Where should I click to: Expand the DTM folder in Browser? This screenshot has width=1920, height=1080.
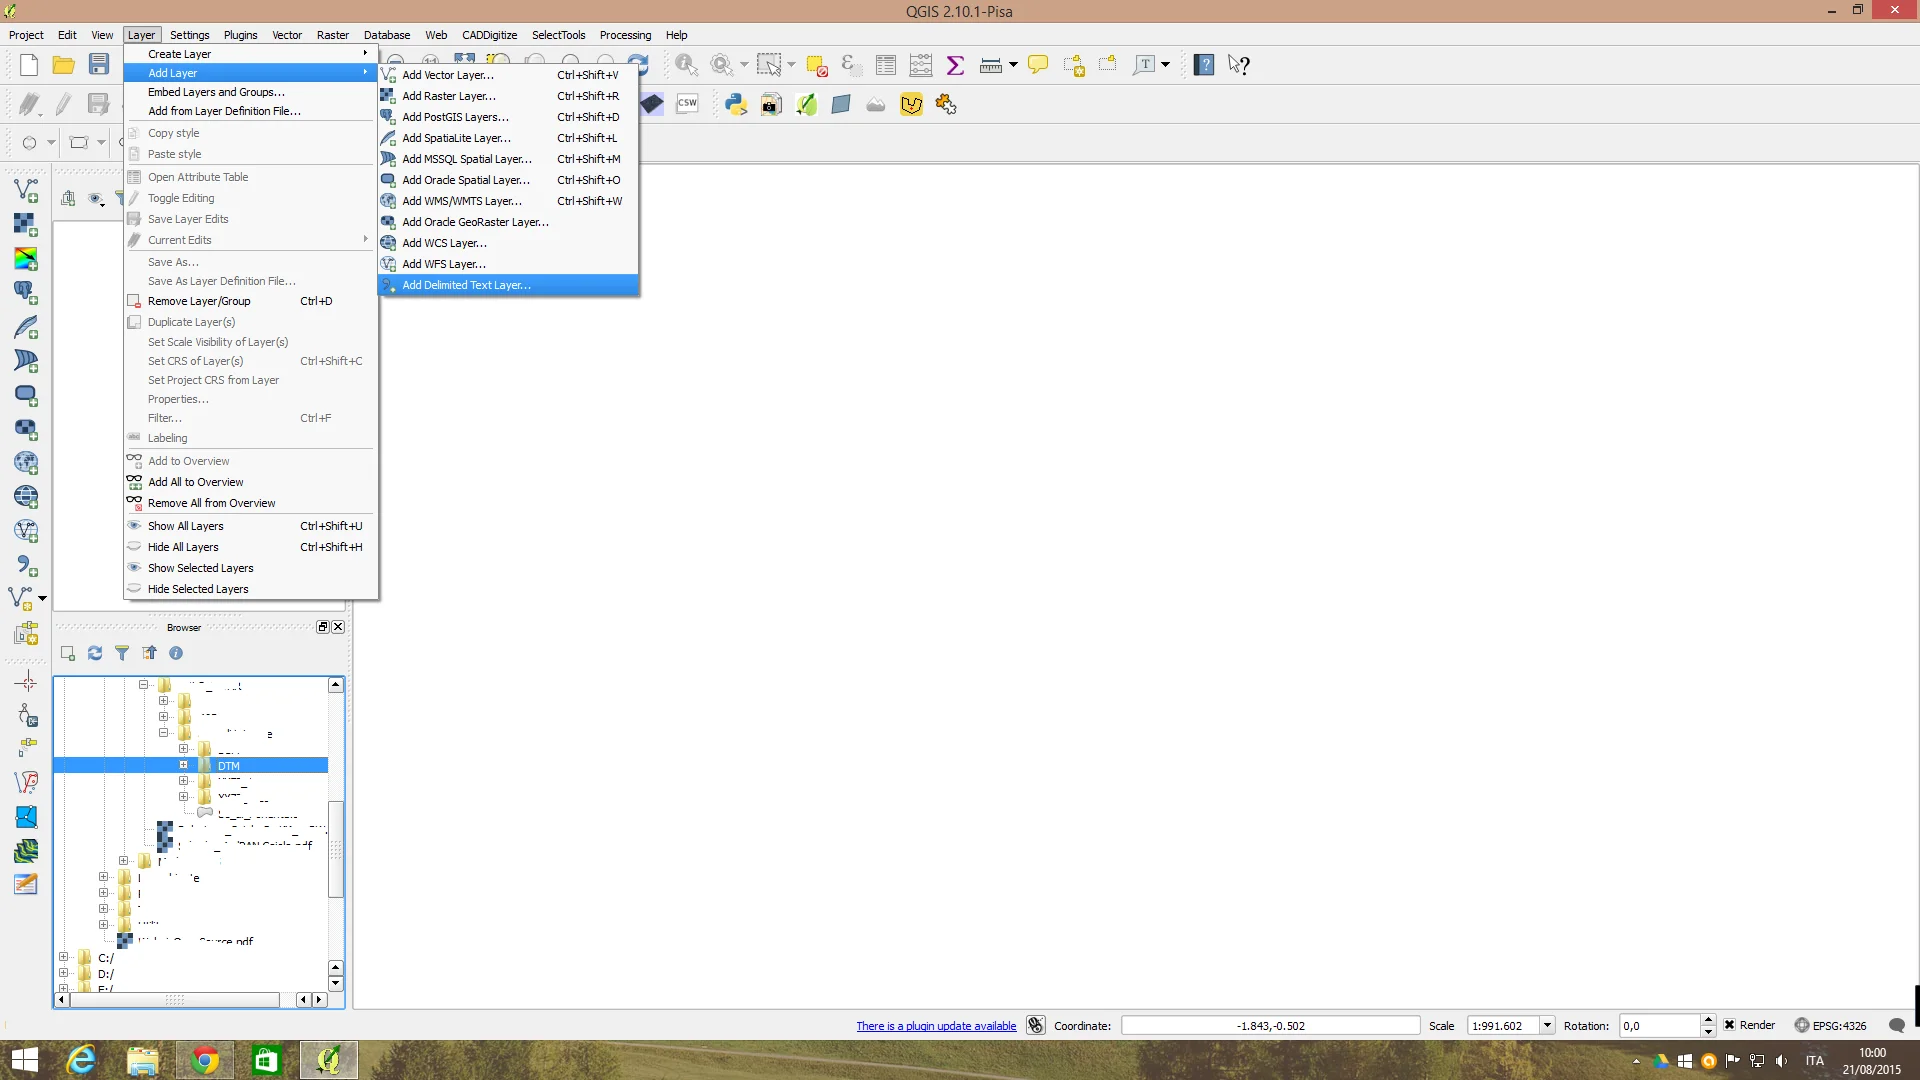point(183,765)
